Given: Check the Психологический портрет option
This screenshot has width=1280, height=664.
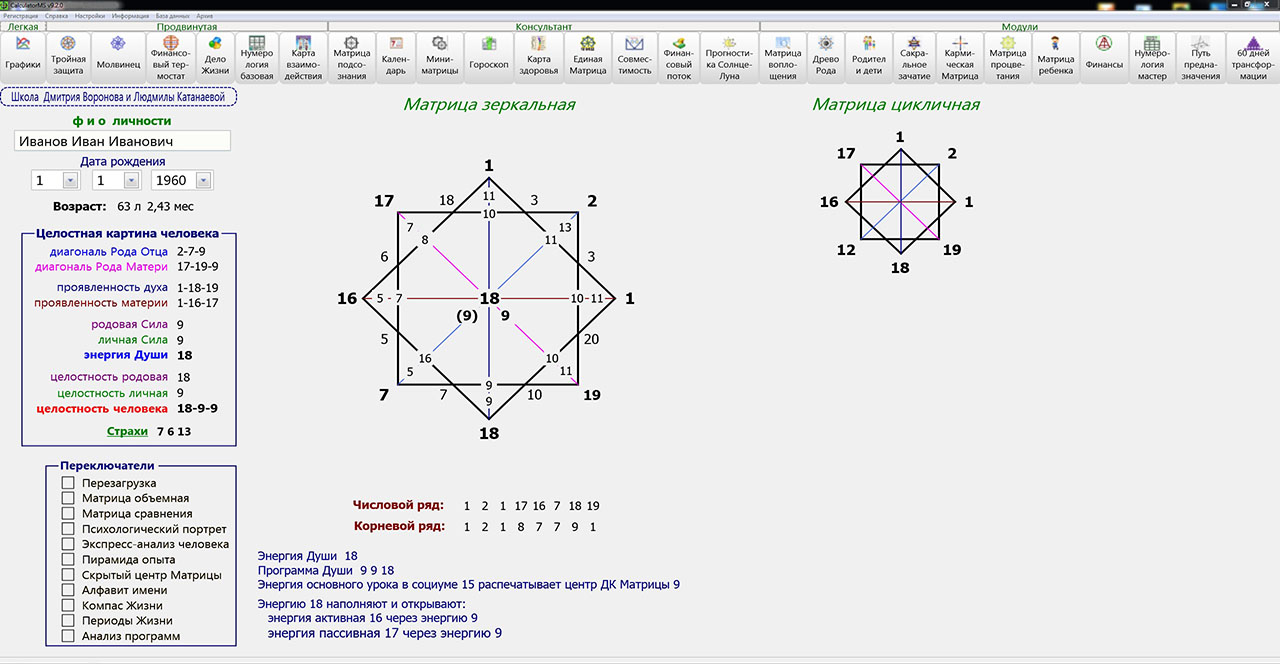Looking at the screenshot, I should pyautogui.click(x=69, y=529).
